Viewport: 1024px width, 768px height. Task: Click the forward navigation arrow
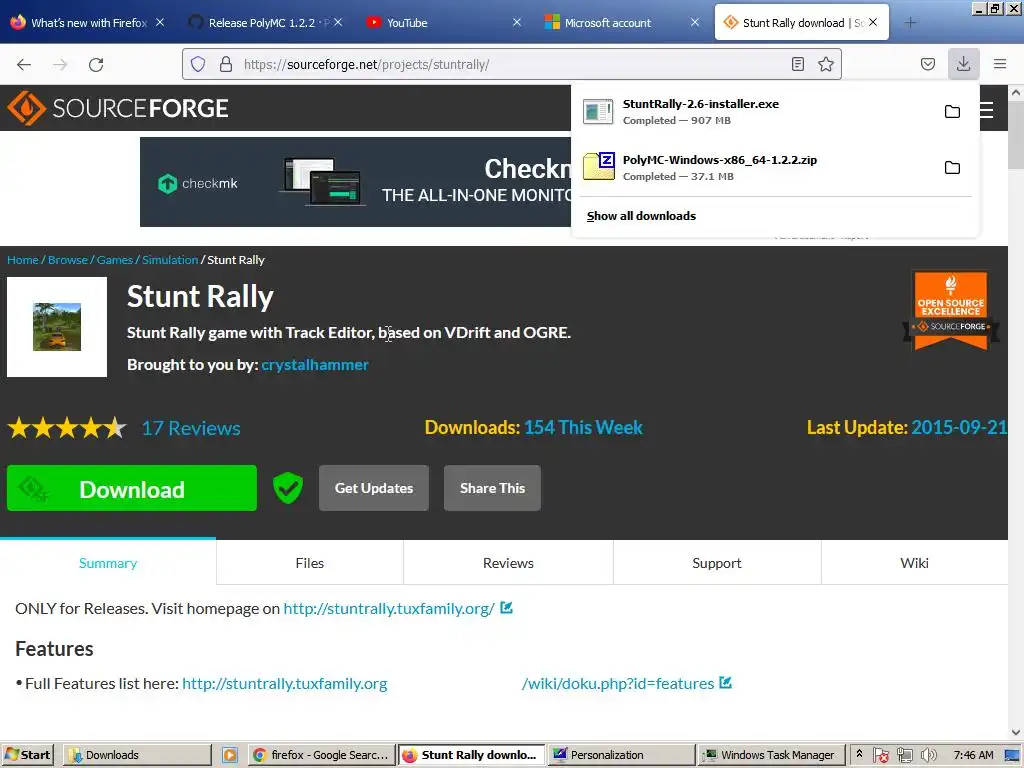[x=60, y=64]
